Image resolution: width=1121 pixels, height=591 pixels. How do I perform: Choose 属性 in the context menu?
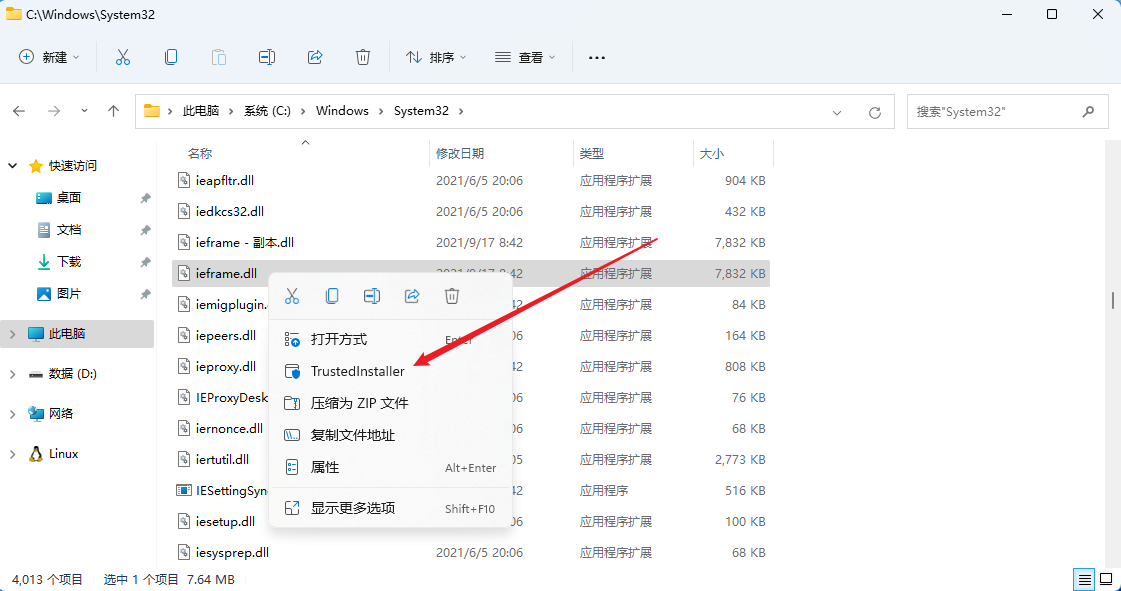(390, 467)
